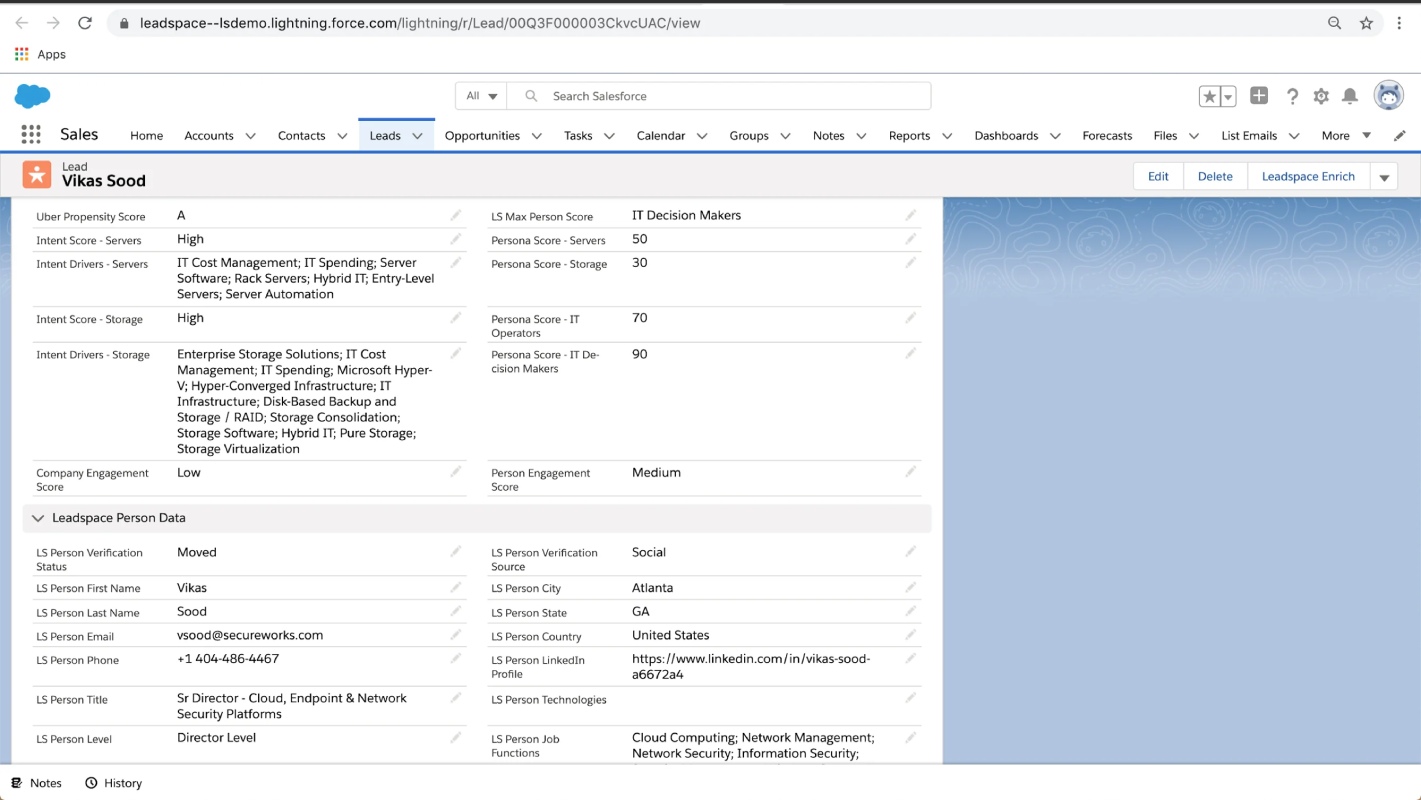Viewport: 1421px width, 800px height.
Task: Edit LS Max Person Score pencil icon
Action: (910, 215)
